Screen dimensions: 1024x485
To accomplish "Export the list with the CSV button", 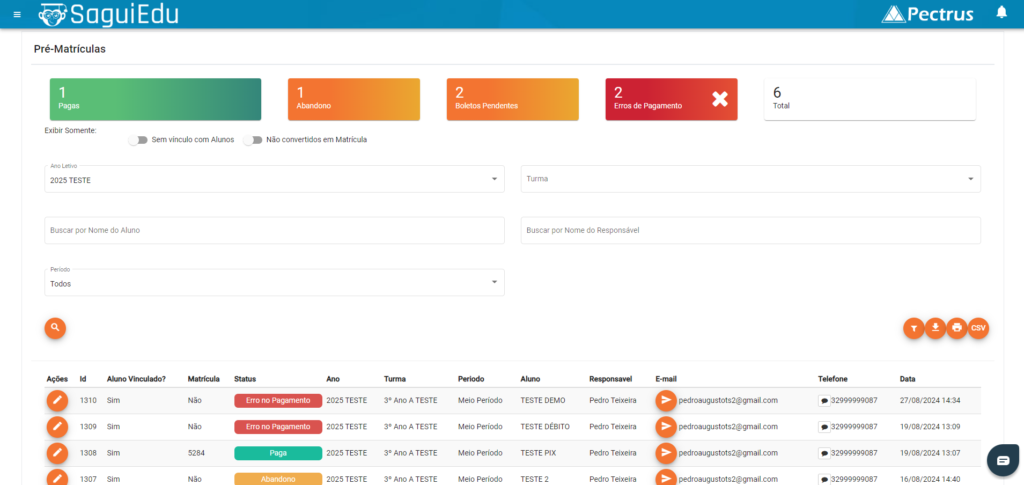I will [x=979, y=328].
